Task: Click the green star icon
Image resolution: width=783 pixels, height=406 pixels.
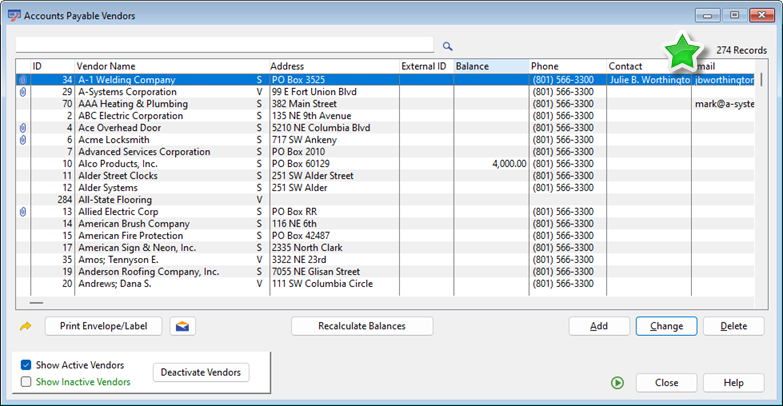Action: click(x=683, y=52)
